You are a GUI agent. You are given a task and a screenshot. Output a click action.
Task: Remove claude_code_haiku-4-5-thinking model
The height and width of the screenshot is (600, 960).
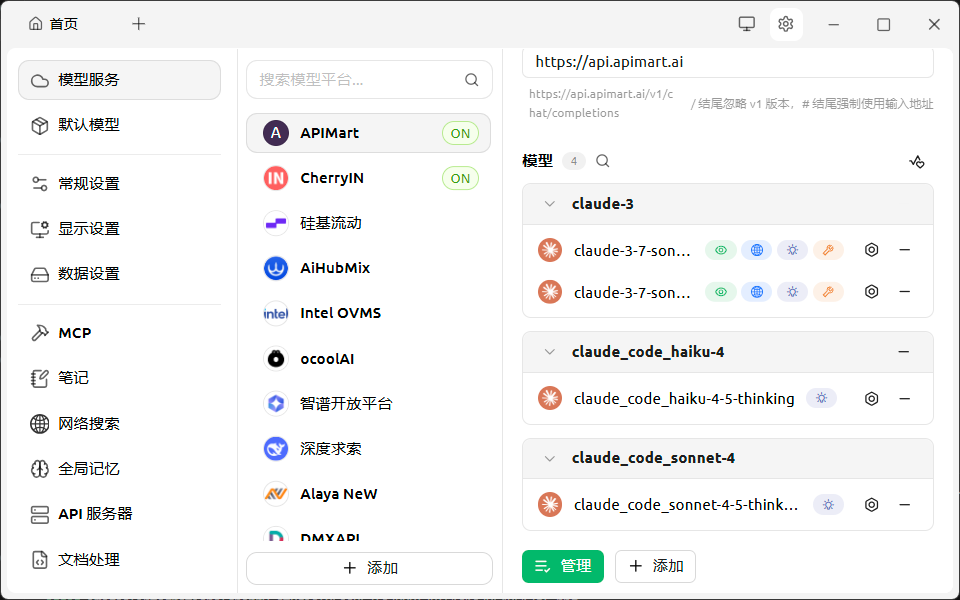click(x=904, y=399)
